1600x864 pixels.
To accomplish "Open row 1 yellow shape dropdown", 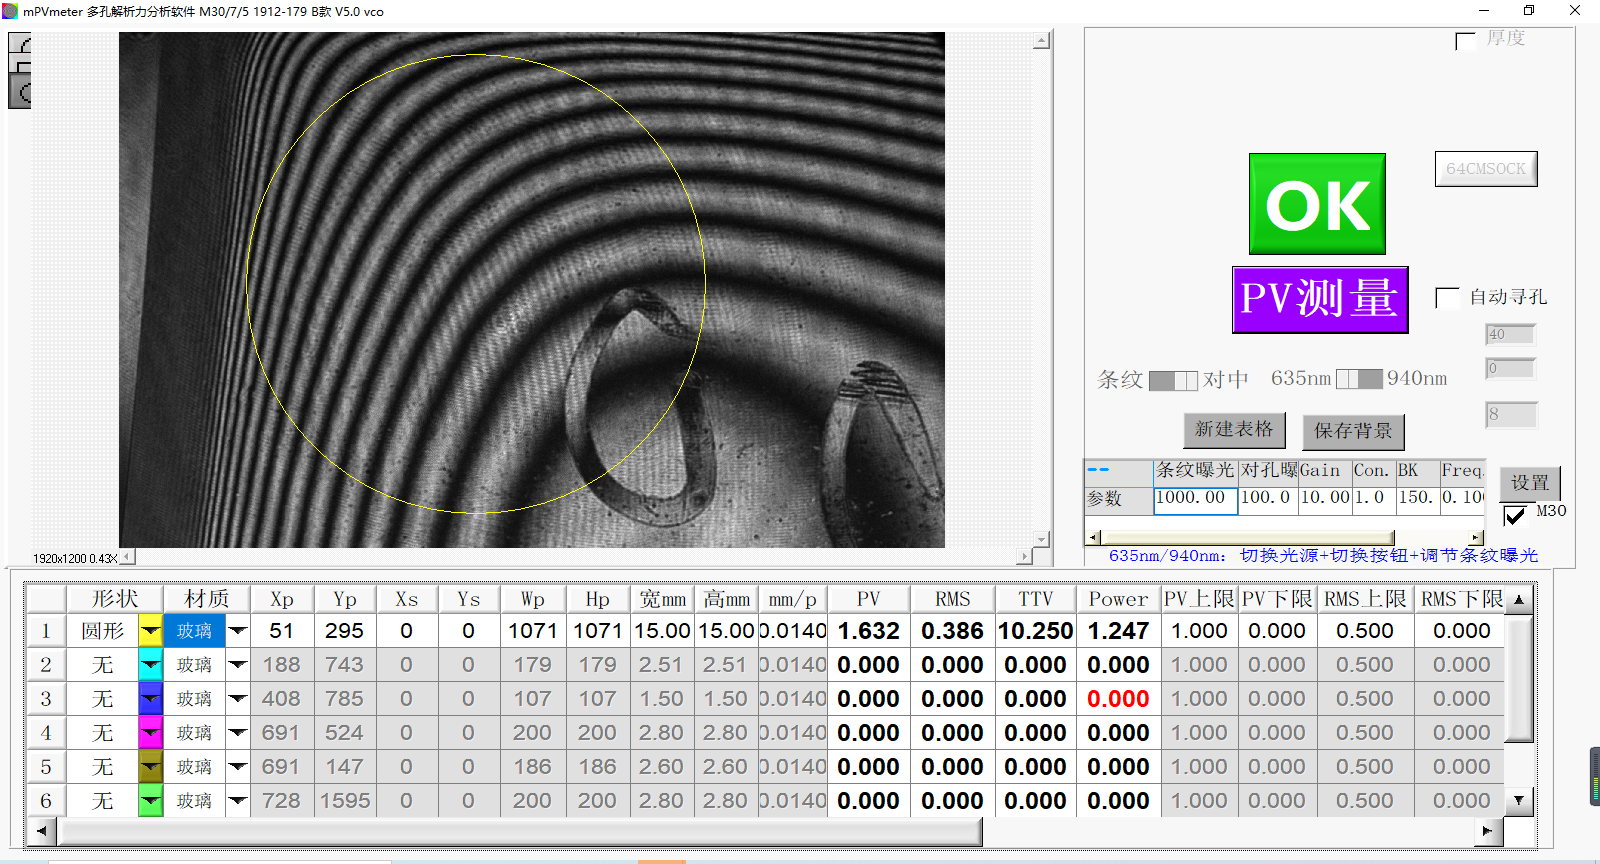I will (x=150, y=631).
